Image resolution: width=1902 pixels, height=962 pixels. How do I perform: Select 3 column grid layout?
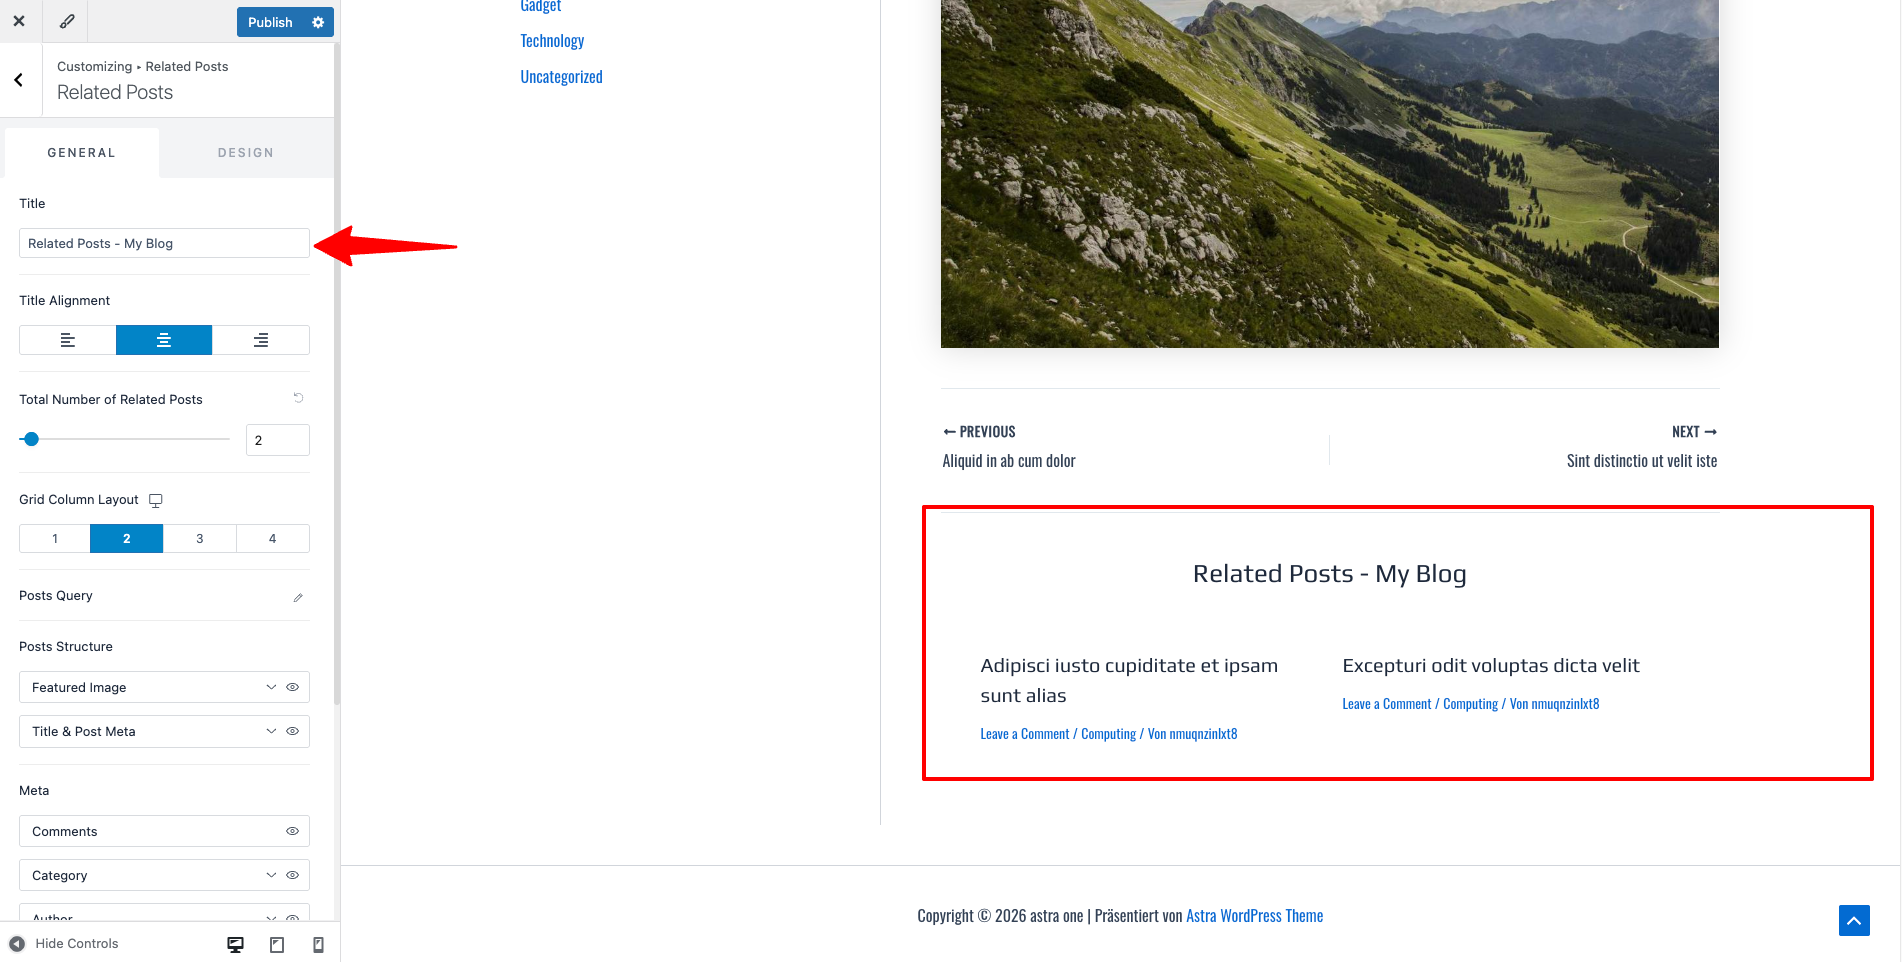point(200,539)
